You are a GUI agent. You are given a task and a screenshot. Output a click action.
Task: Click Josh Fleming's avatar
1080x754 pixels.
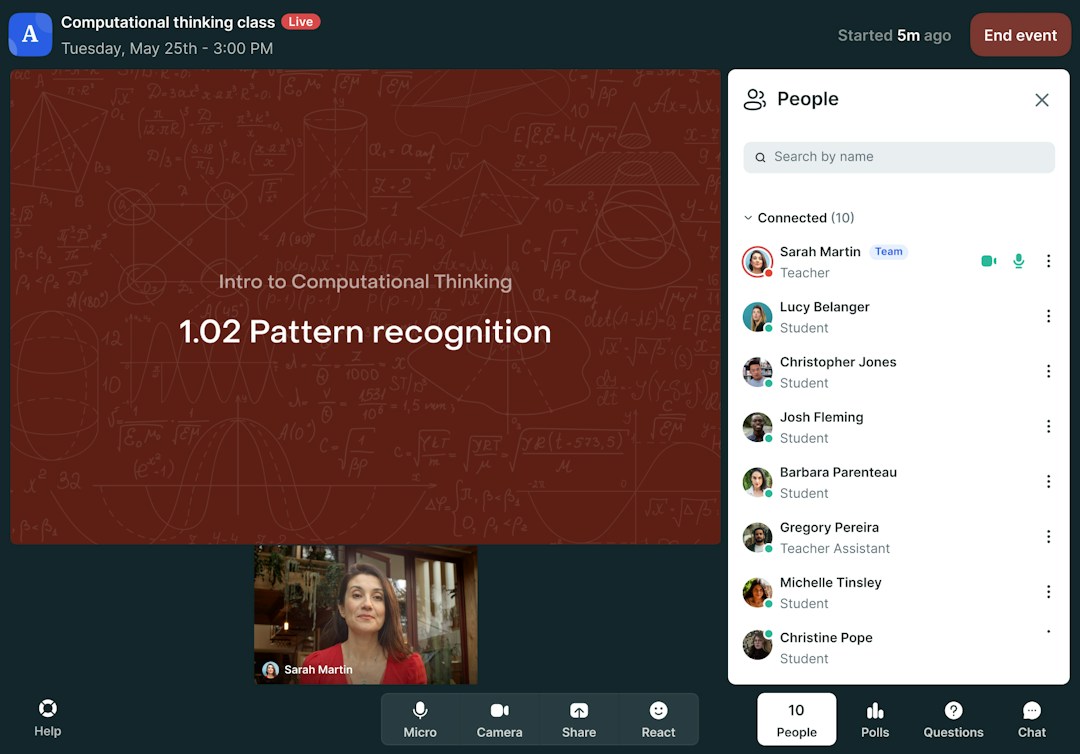pyautogui.click(x=757, y=427)
